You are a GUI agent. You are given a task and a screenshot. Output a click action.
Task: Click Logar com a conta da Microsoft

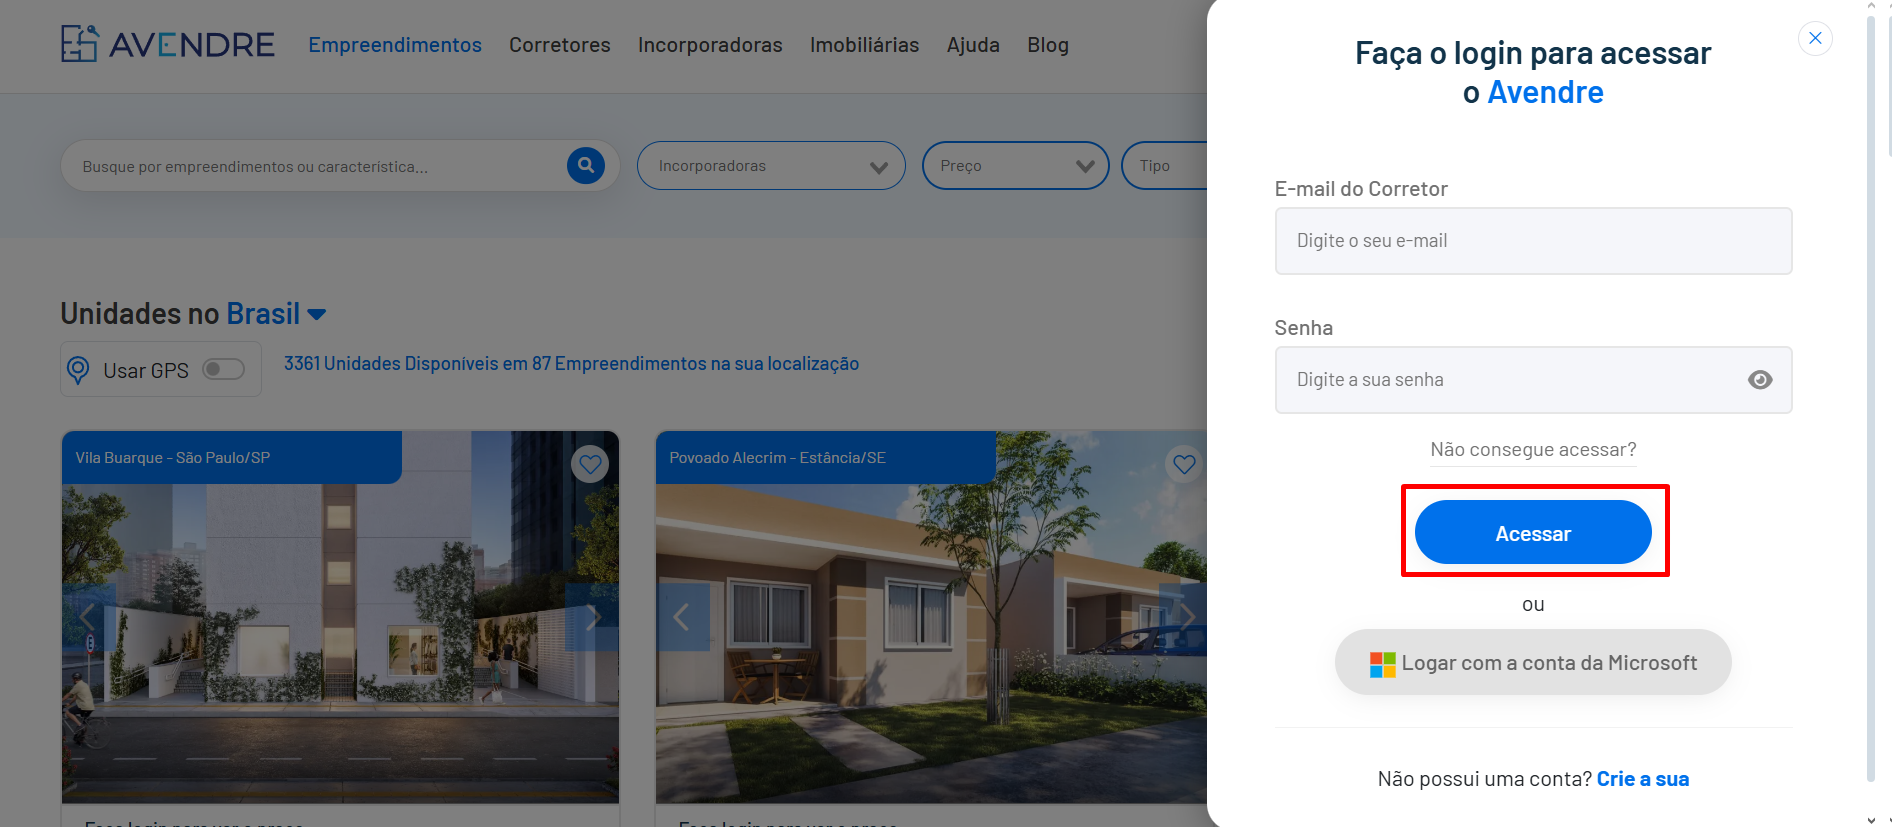coord(1533,662)
